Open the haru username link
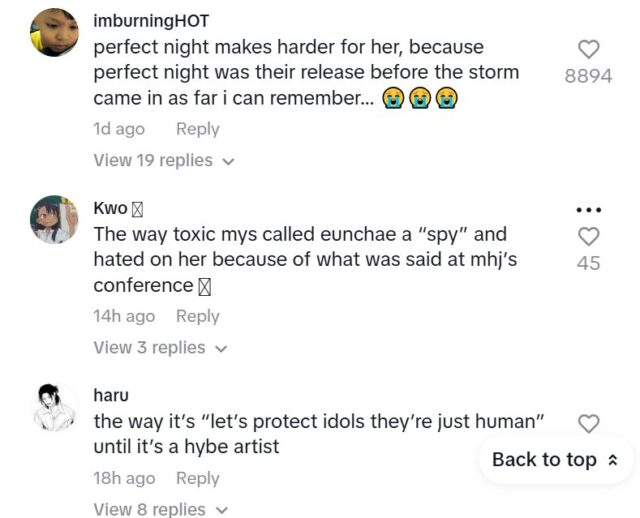 point(111,395)
